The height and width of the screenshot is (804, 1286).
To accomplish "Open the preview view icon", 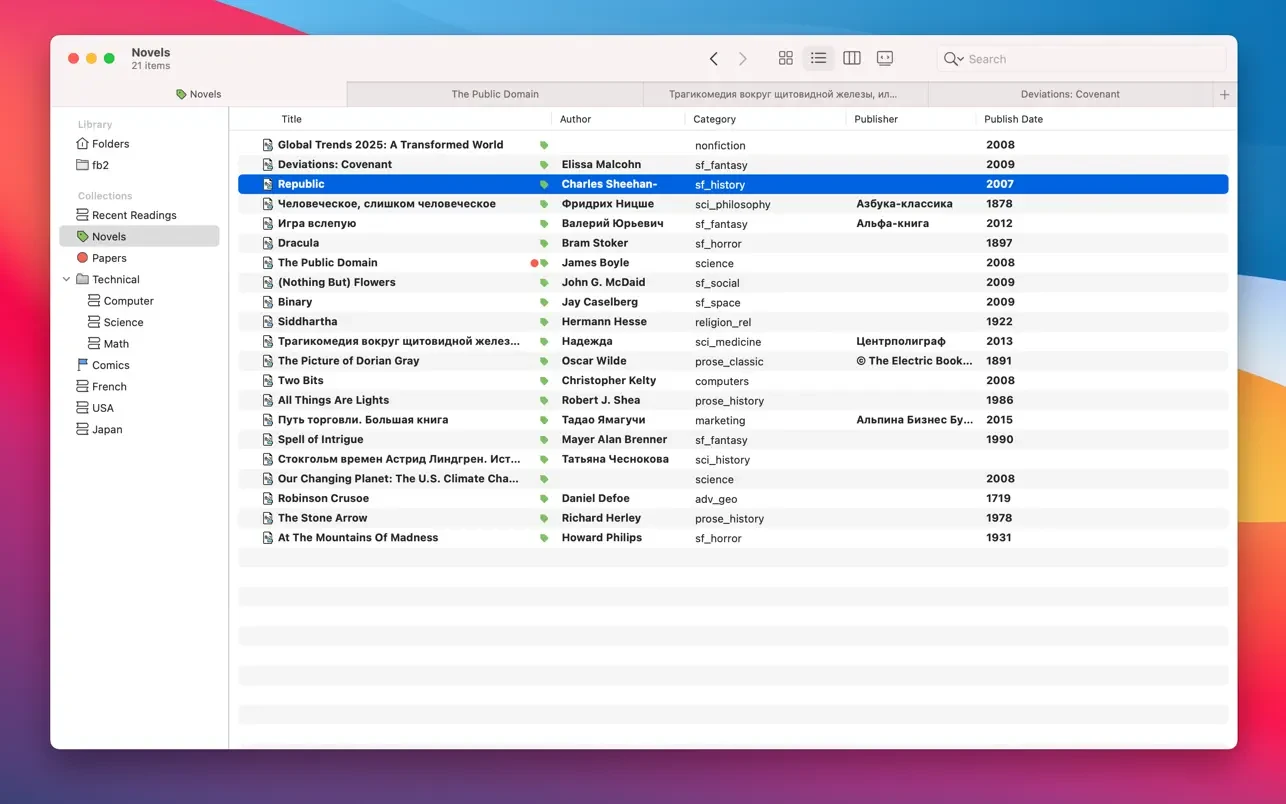I will click(x=885, y=59).
